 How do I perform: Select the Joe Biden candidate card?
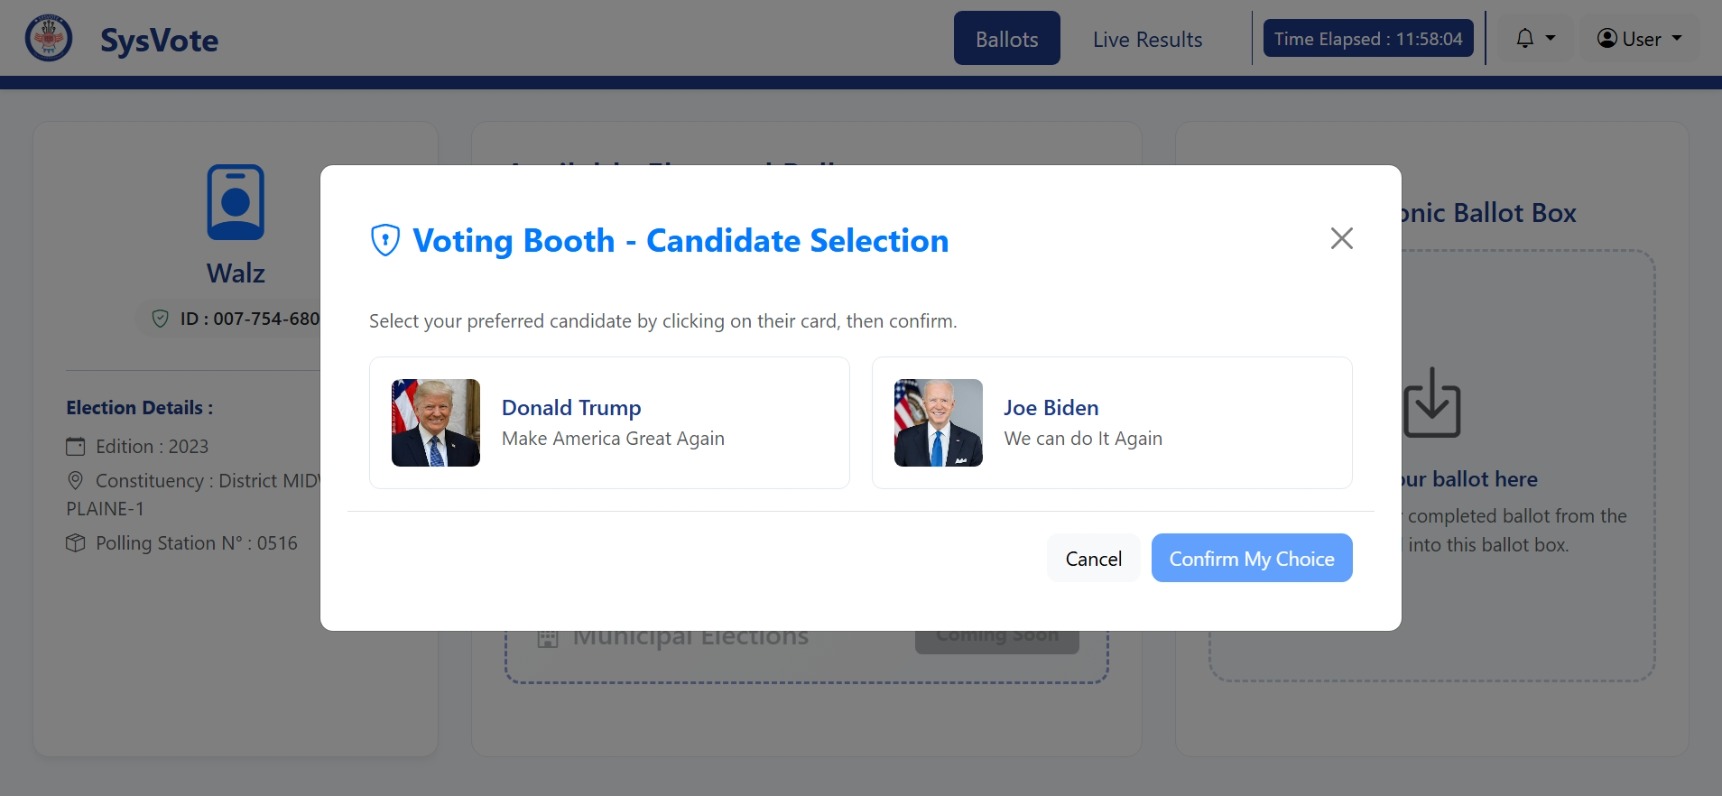click(1112, 423)
